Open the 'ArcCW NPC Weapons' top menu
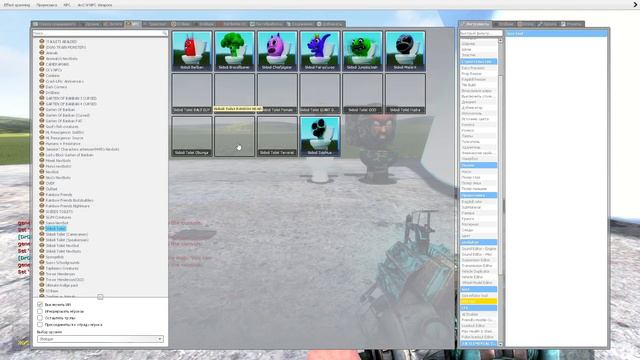The image size is (640, 360). 95,5
